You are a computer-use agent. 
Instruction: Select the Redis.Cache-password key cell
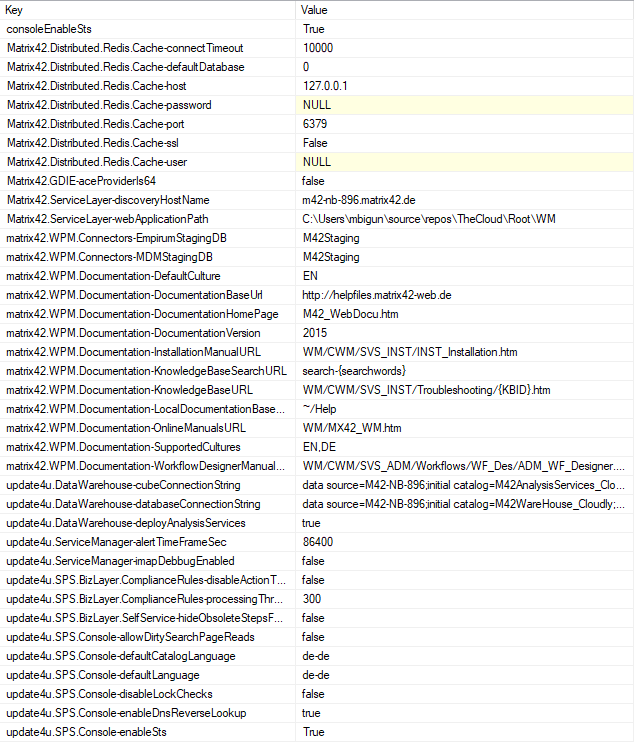pos(148,105)
